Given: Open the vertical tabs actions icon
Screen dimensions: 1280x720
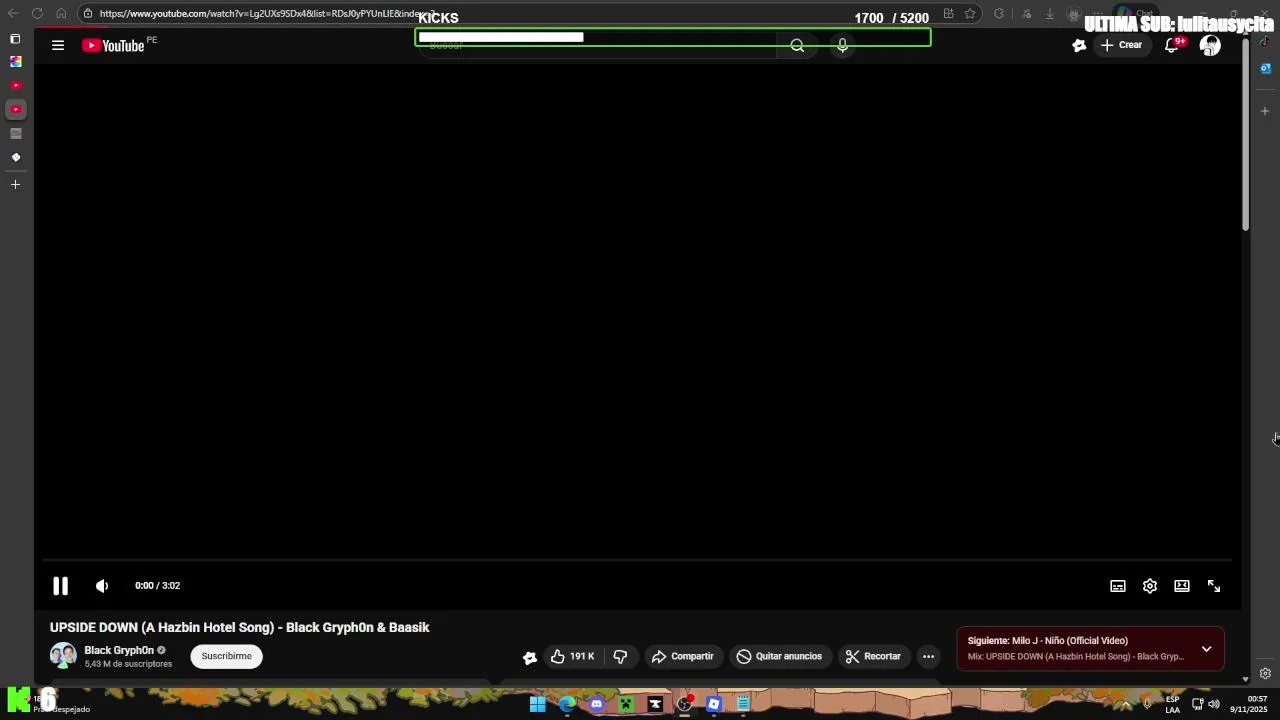Looking at the screenshot, I should click(x=15, y=39).
